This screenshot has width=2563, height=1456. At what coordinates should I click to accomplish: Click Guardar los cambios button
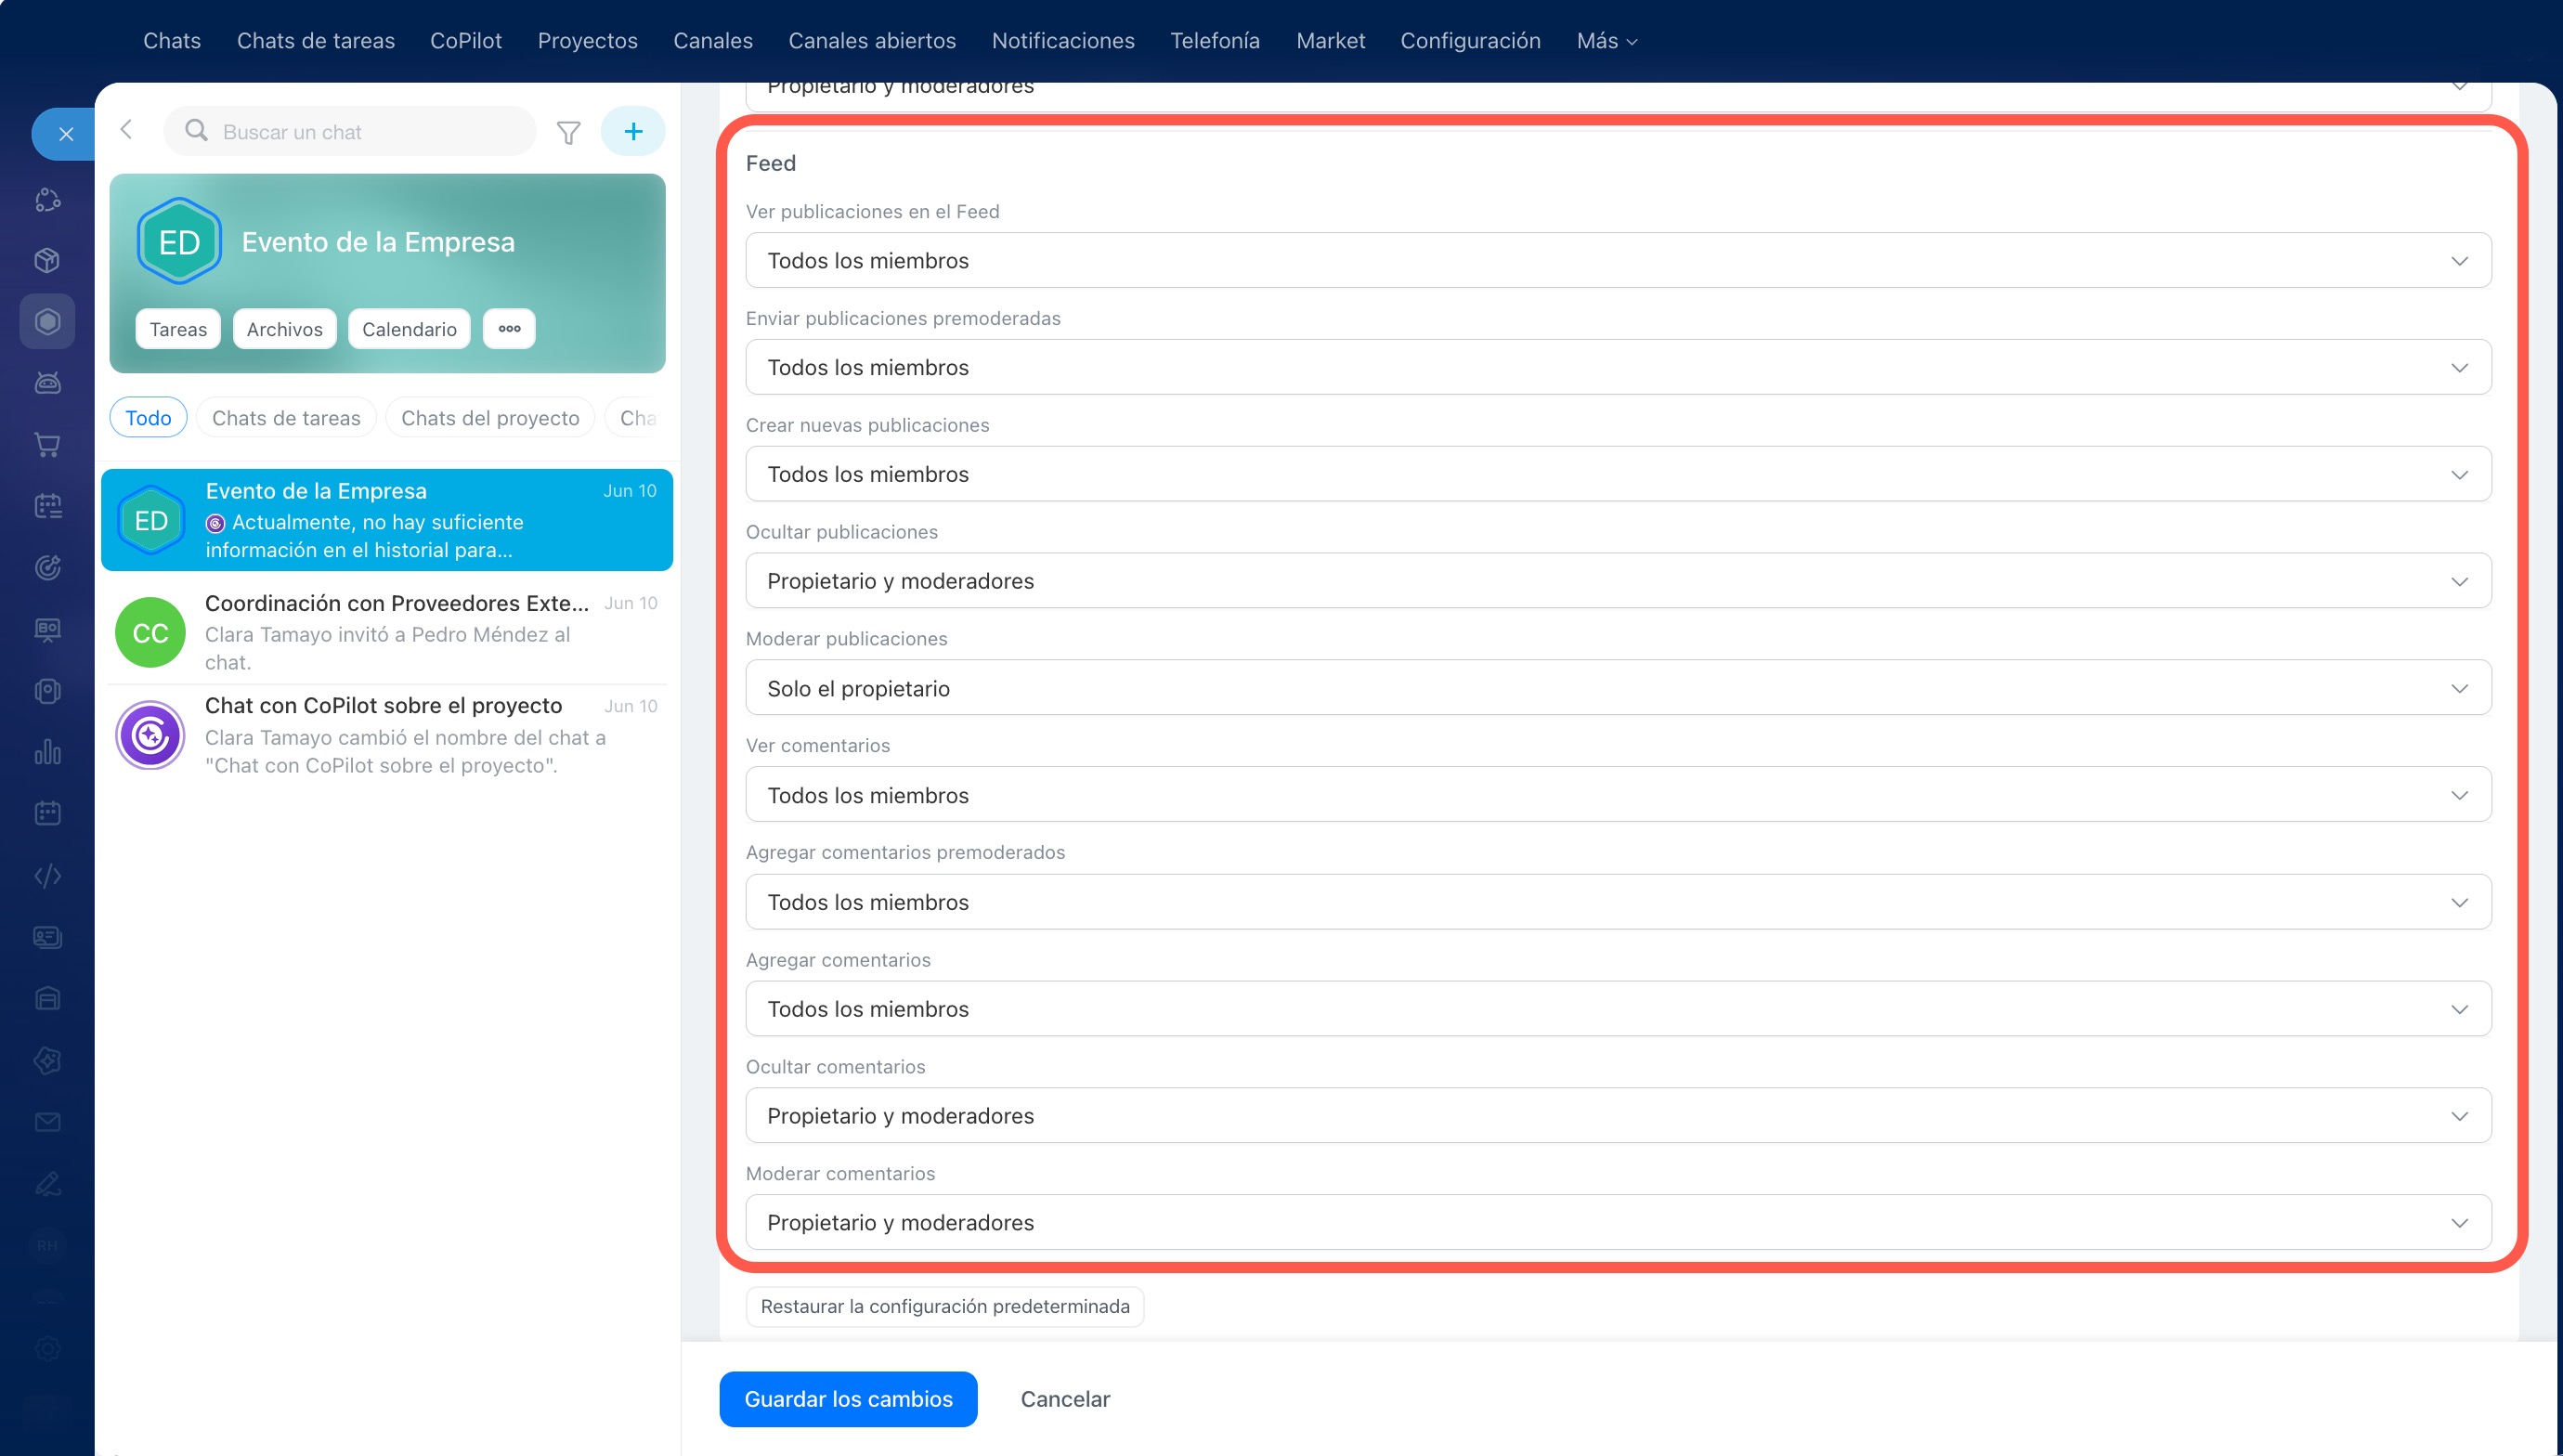(x=848, y=1399)
